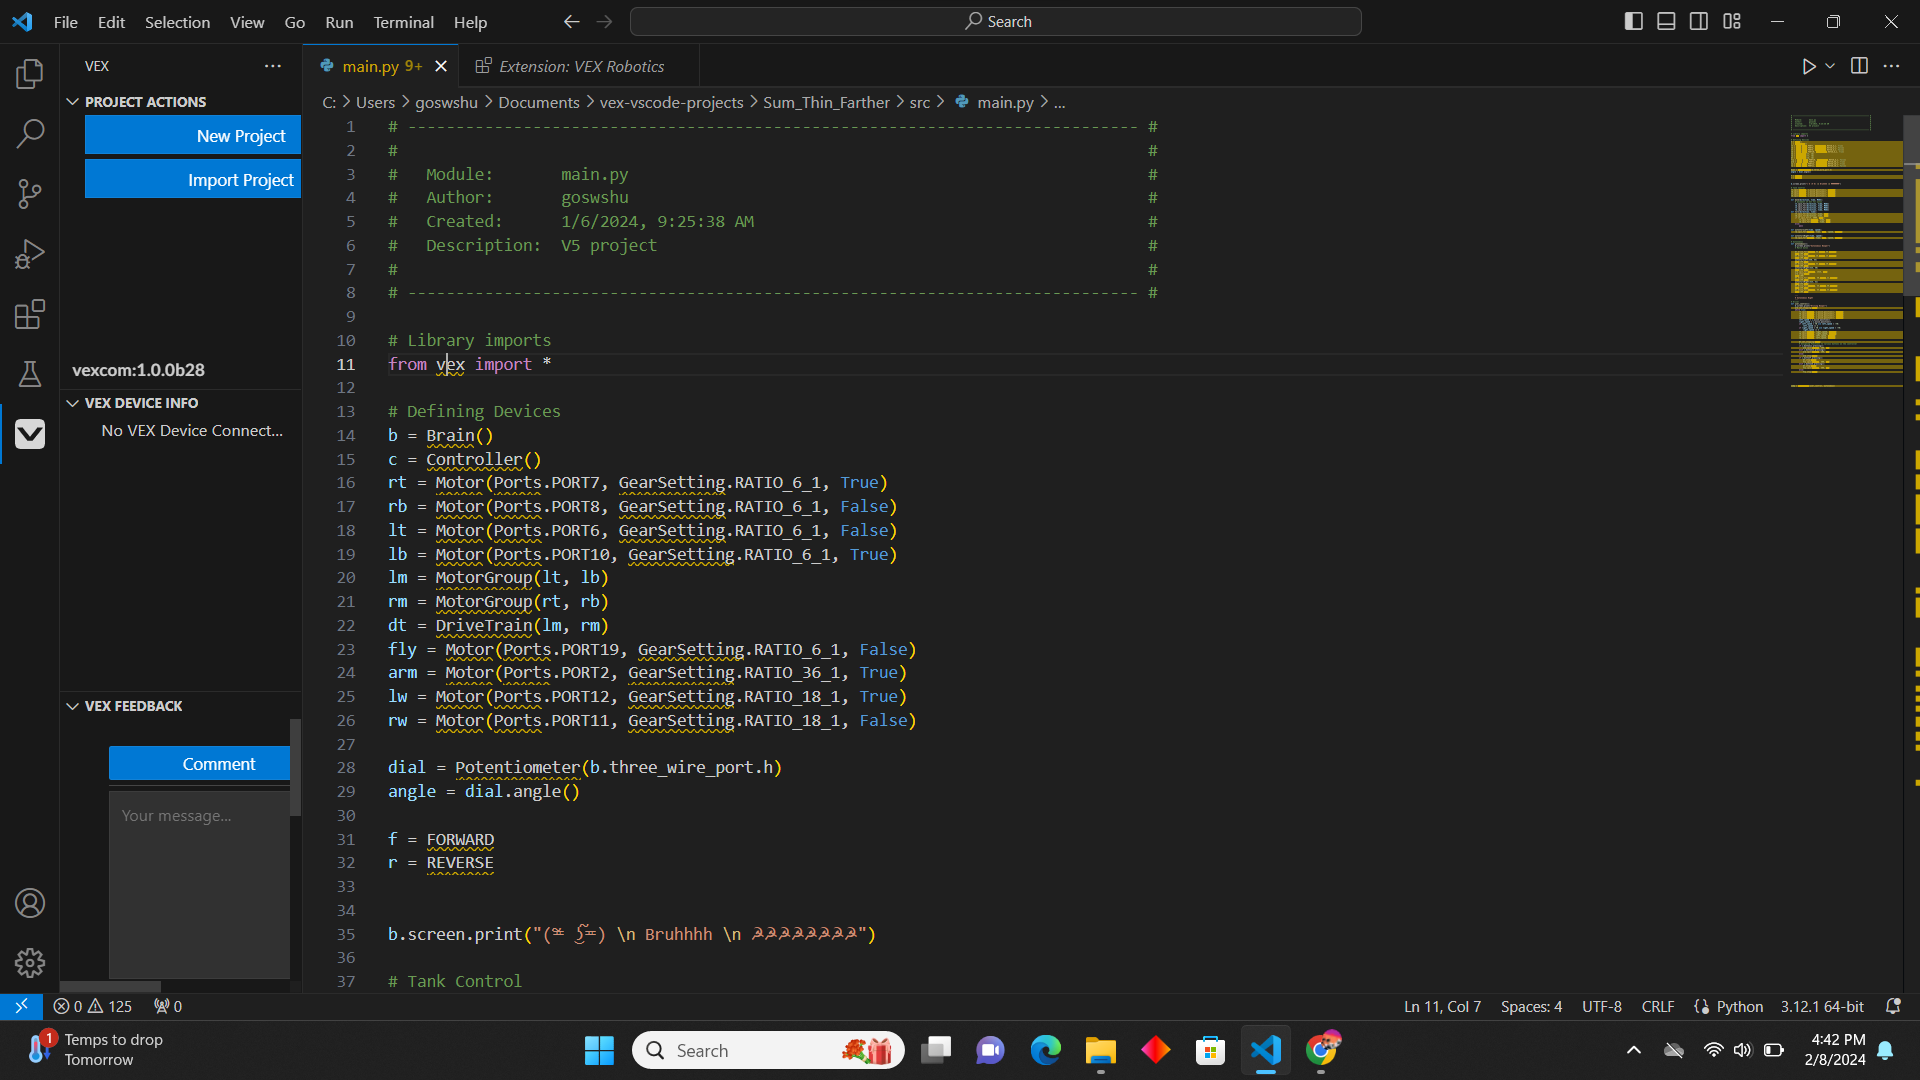
Task: Click the Comment button in VEX Feedback
Action: 218,764
